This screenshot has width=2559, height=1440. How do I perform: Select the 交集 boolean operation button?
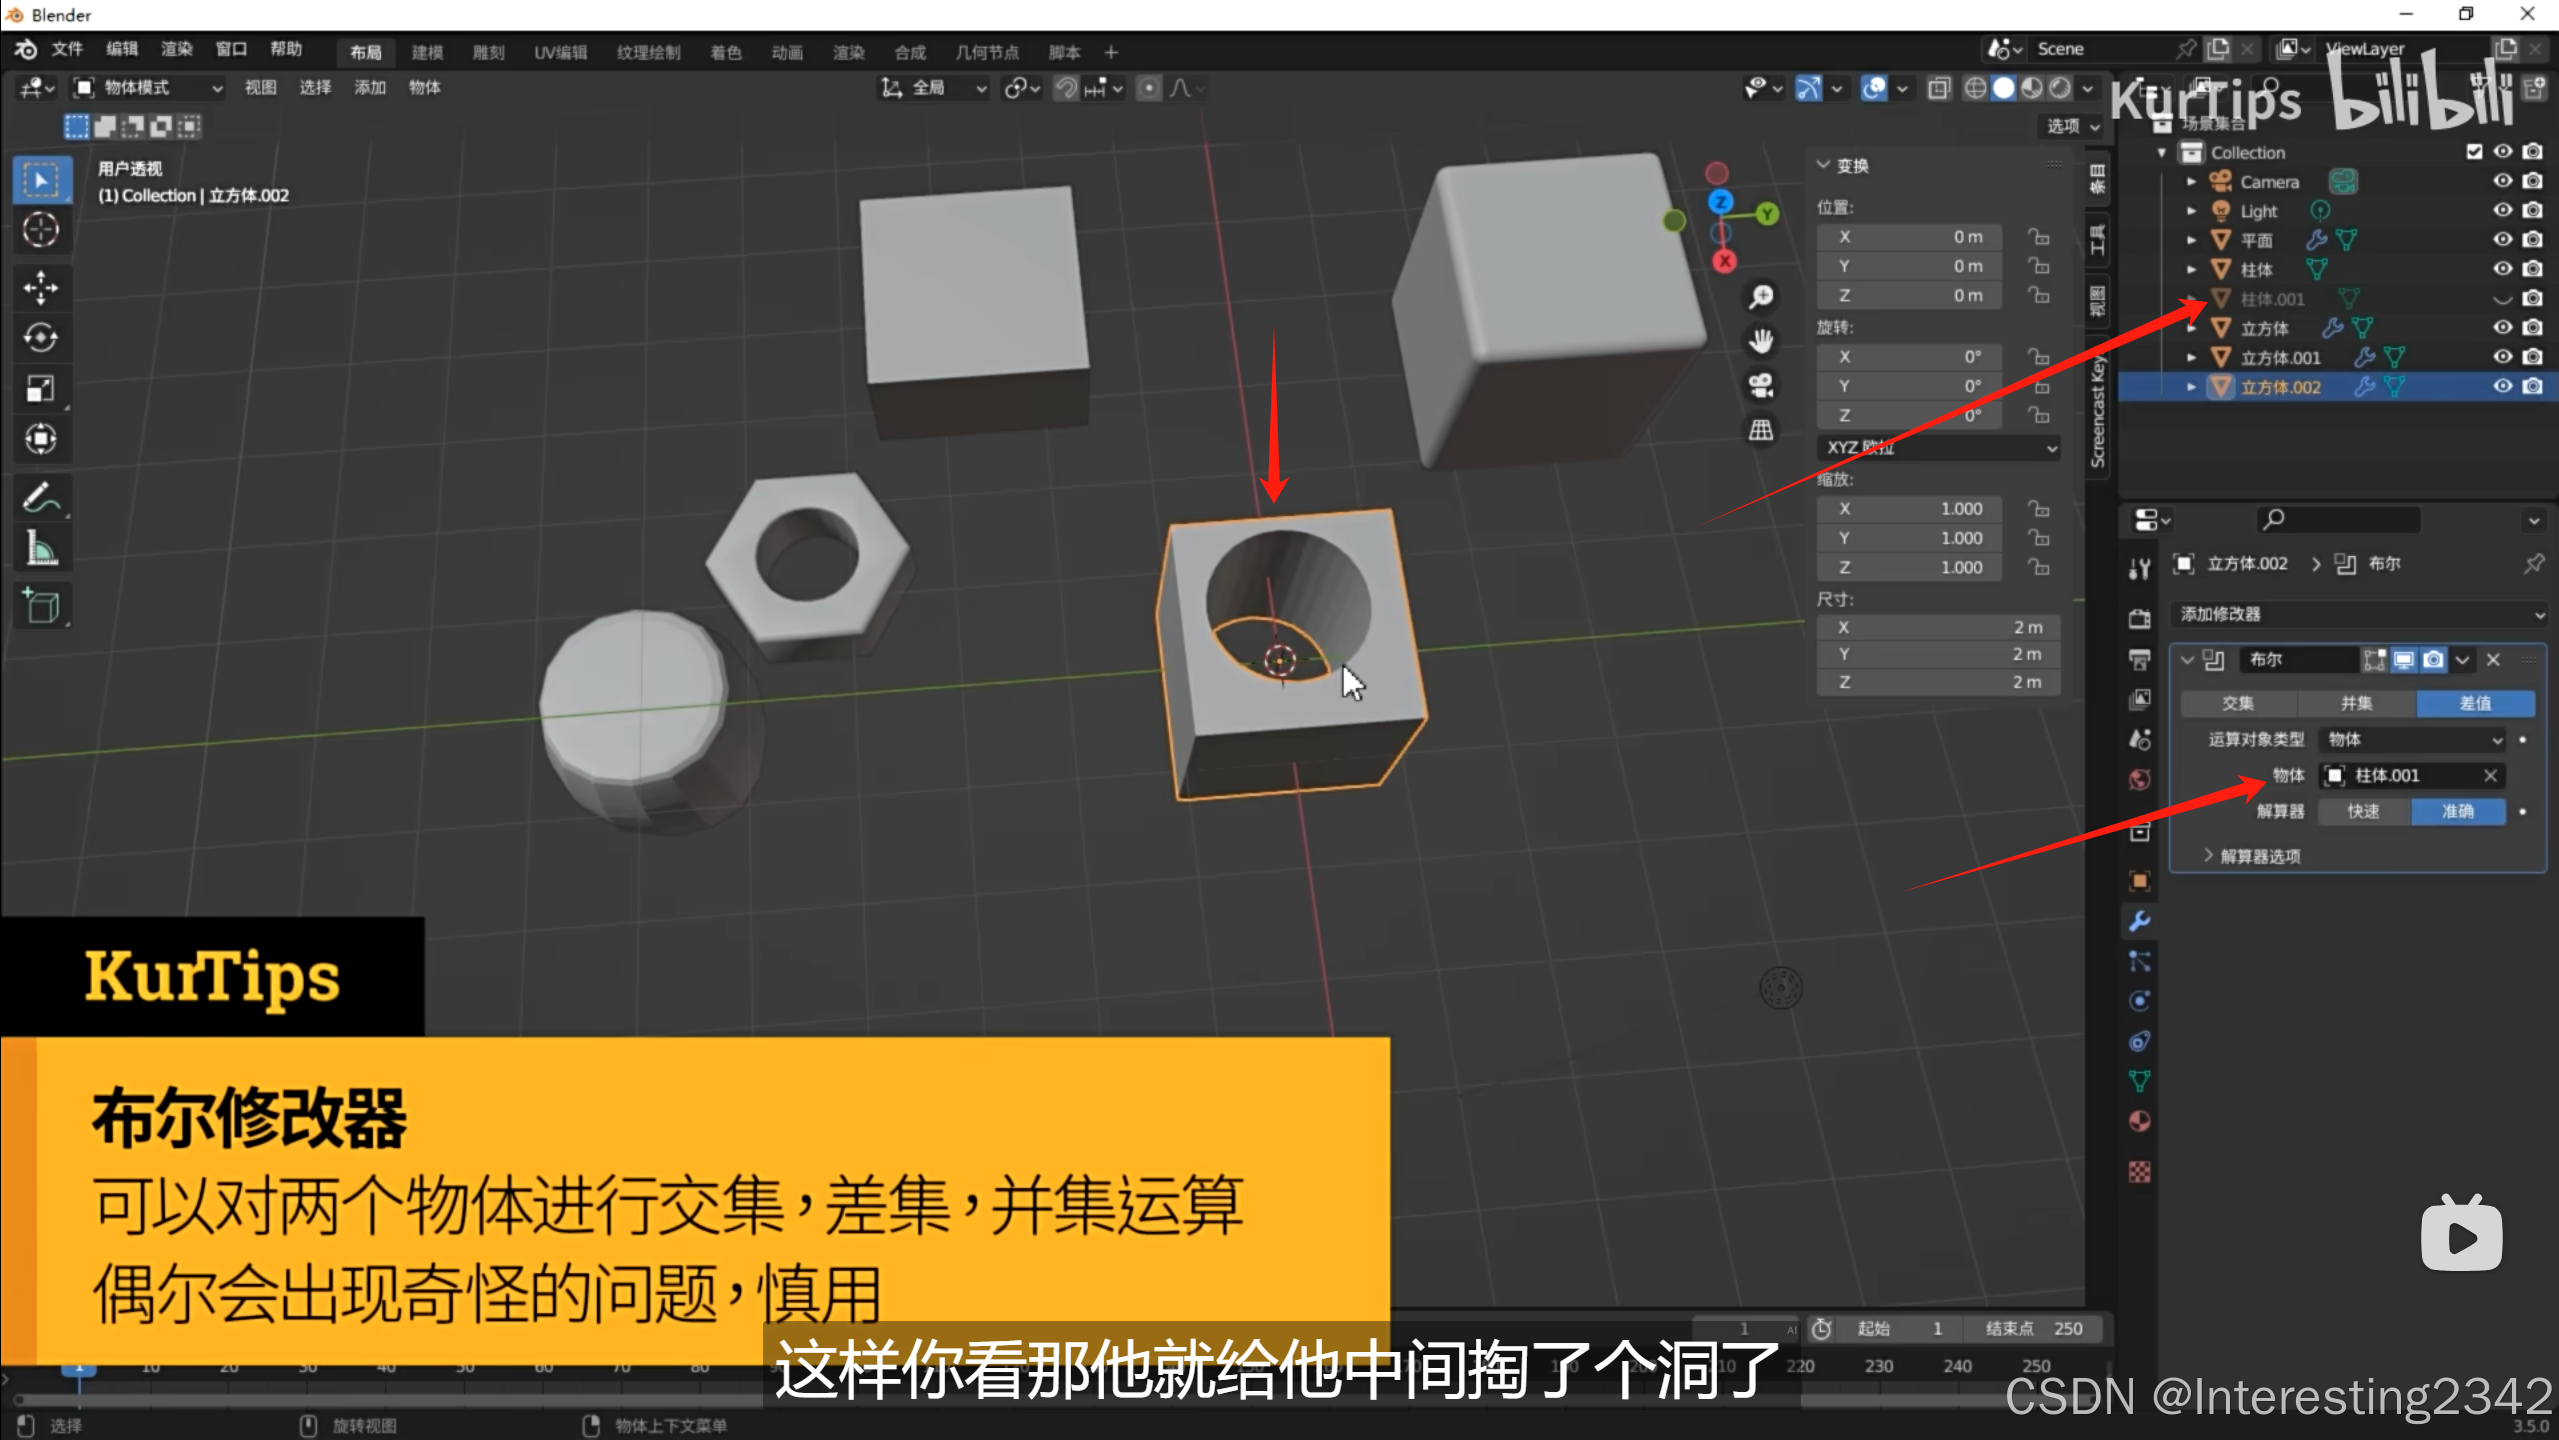point(2238,703)
